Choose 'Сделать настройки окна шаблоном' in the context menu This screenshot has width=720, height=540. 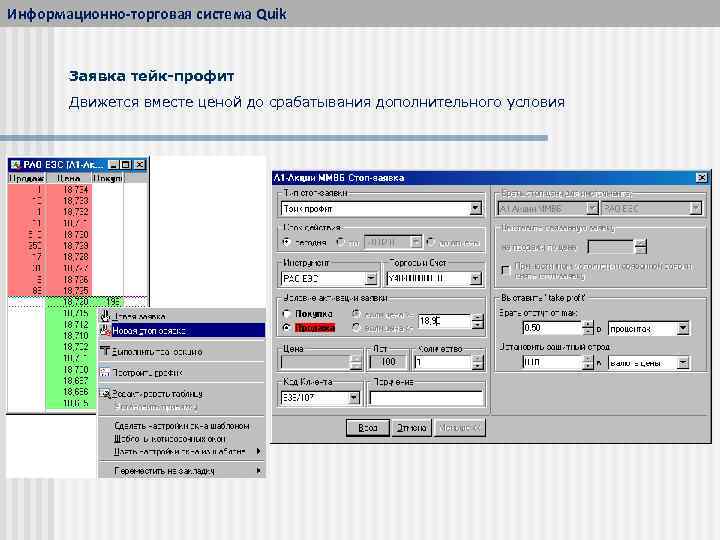click(x=182, y=426)
